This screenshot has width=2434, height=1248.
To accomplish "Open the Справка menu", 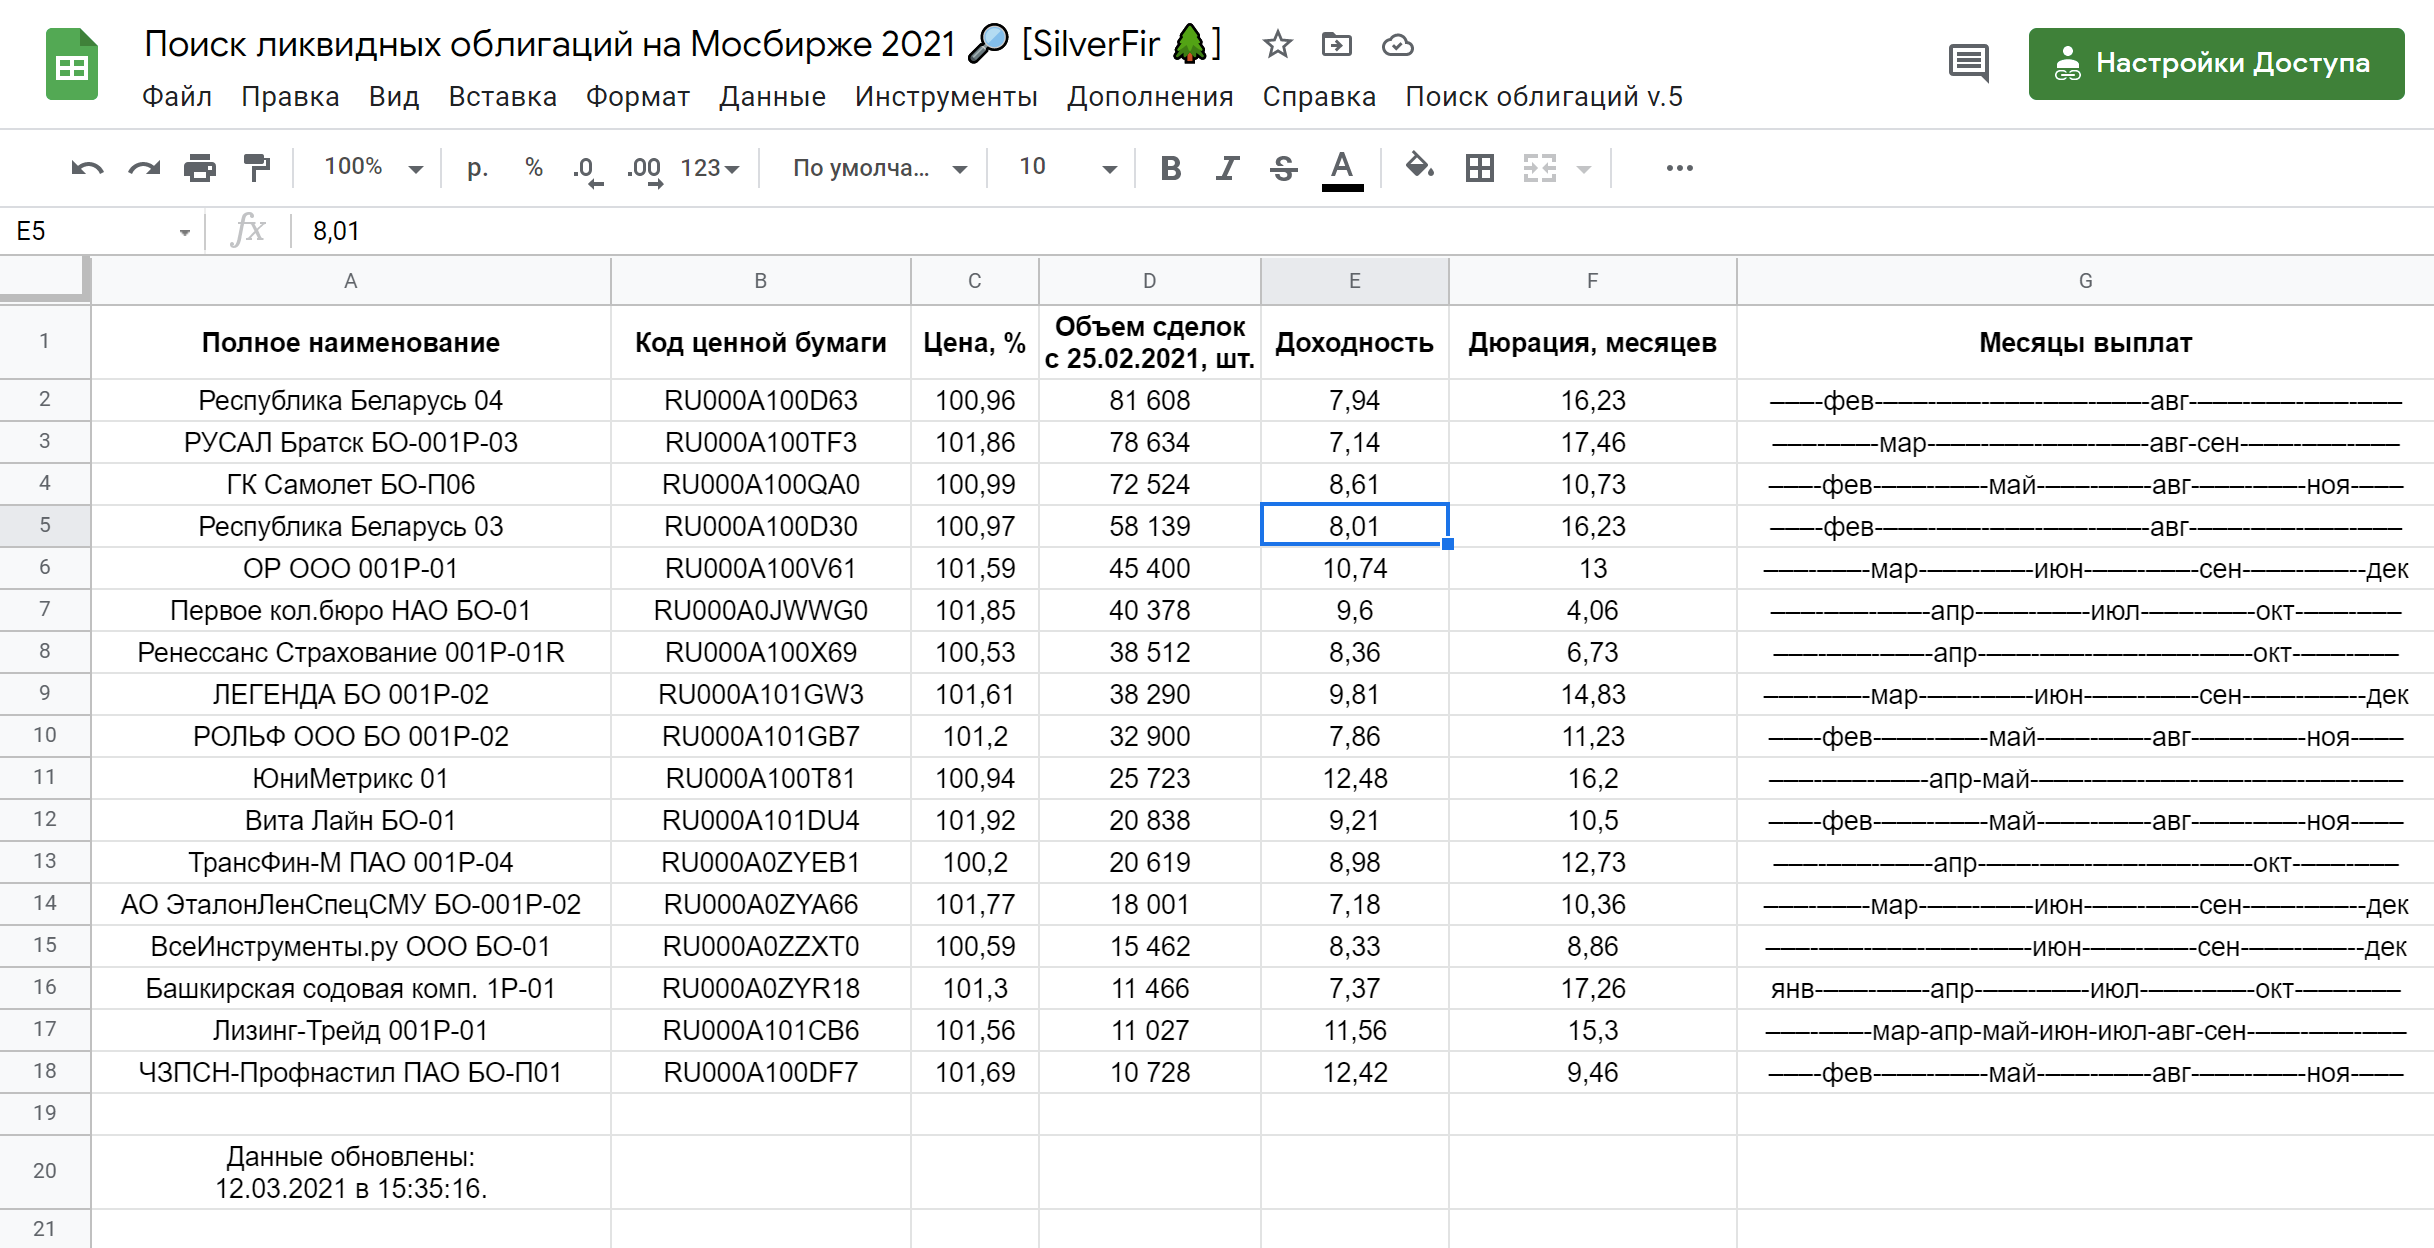I will [x=1319, y=97].
